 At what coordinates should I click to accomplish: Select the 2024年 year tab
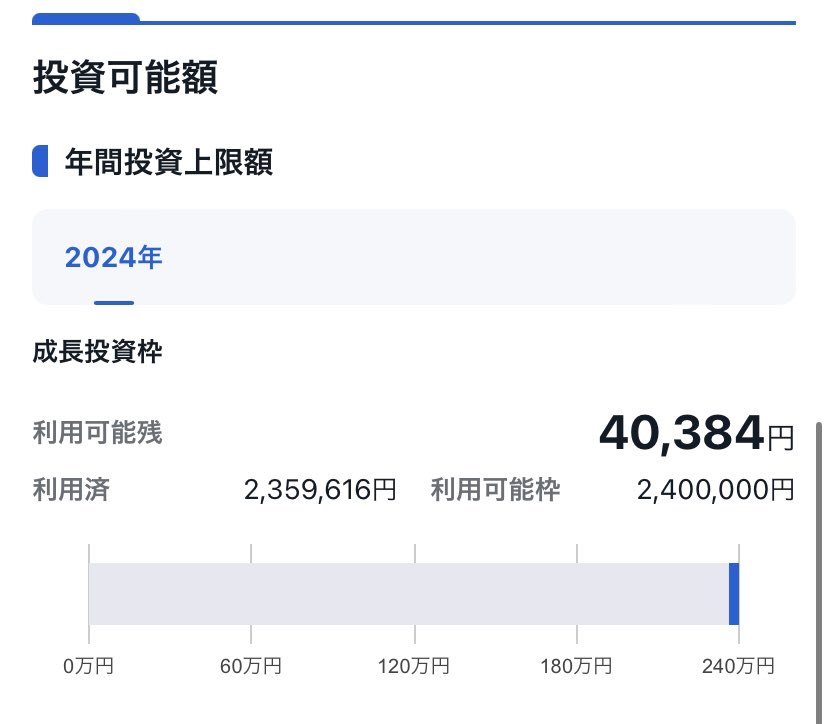(114, 258)
